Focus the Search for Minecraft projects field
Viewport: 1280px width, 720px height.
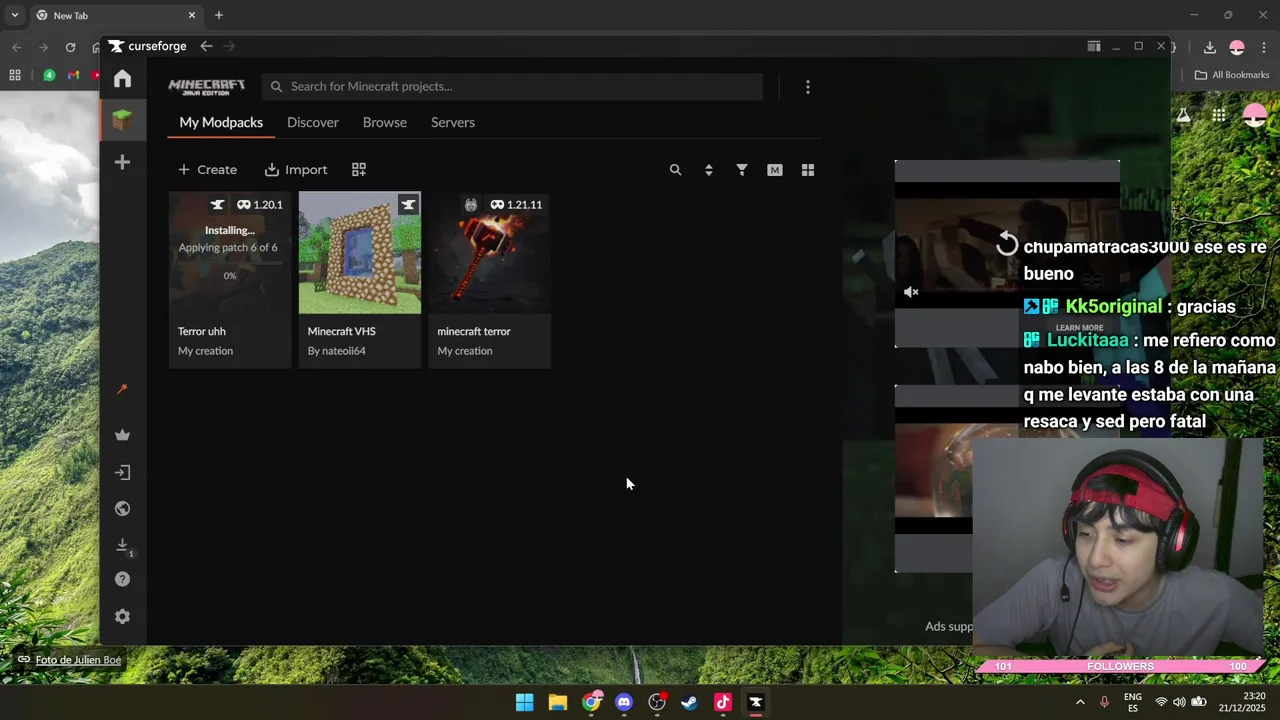(x=512, y=86)
